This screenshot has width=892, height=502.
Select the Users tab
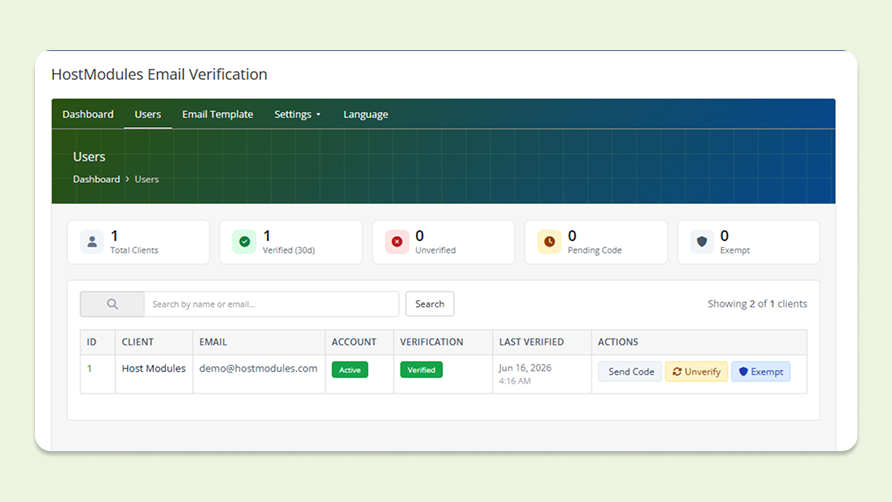(x=147, y=114)
